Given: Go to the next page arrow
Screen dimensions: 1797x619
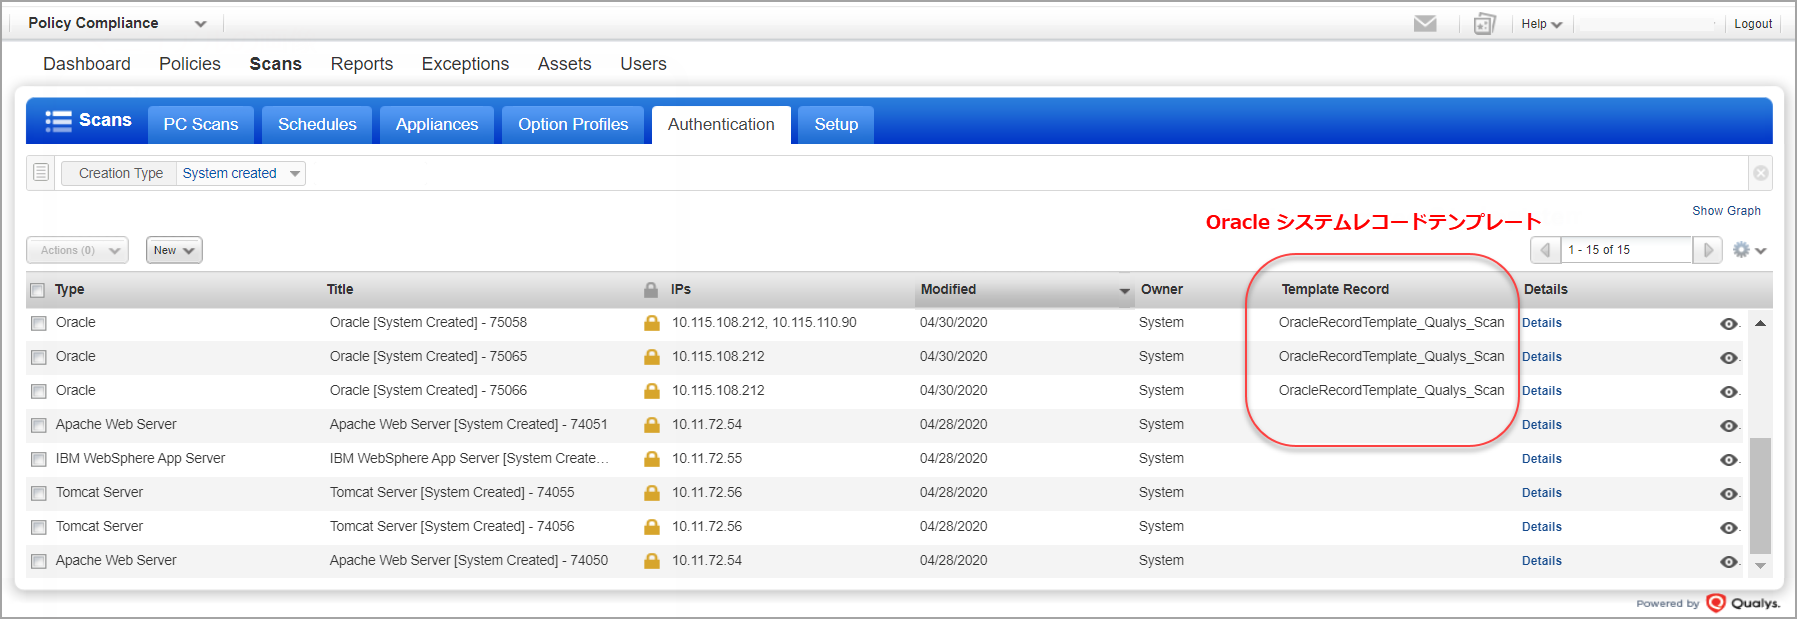Looking at the screenshot, I should [1708, 250].
